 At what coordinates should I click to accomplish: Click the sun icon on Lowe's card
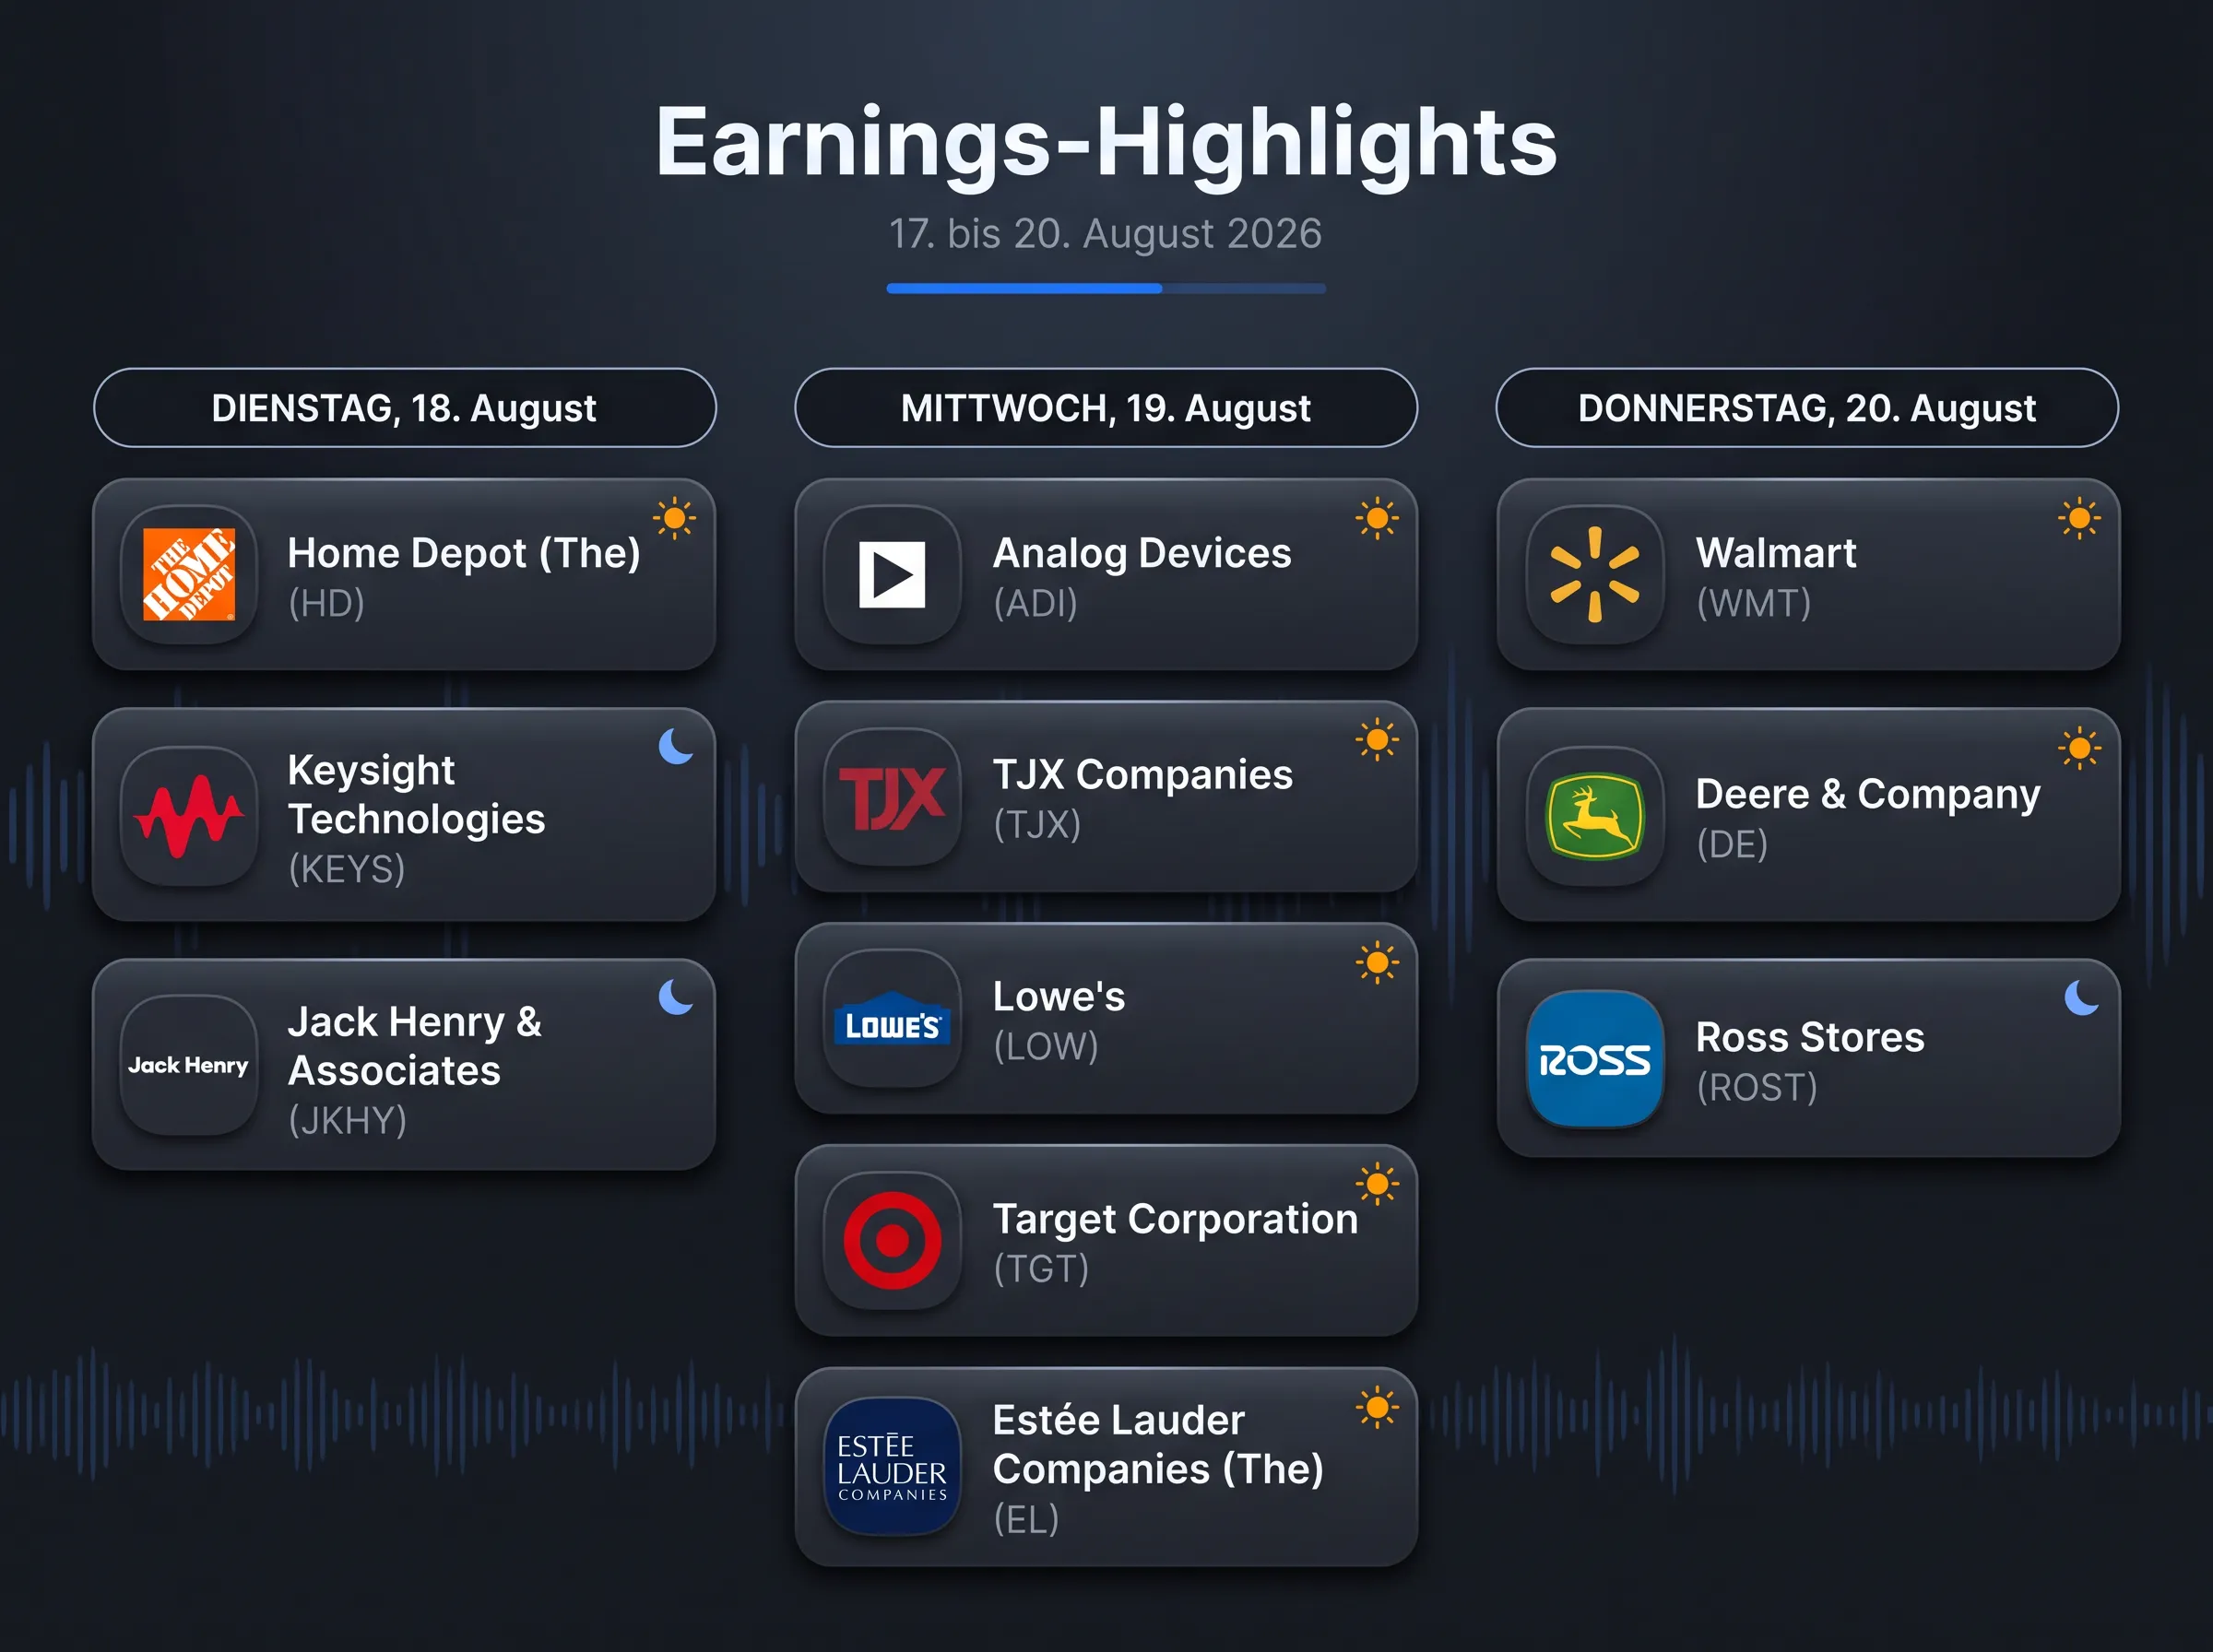1377,963
